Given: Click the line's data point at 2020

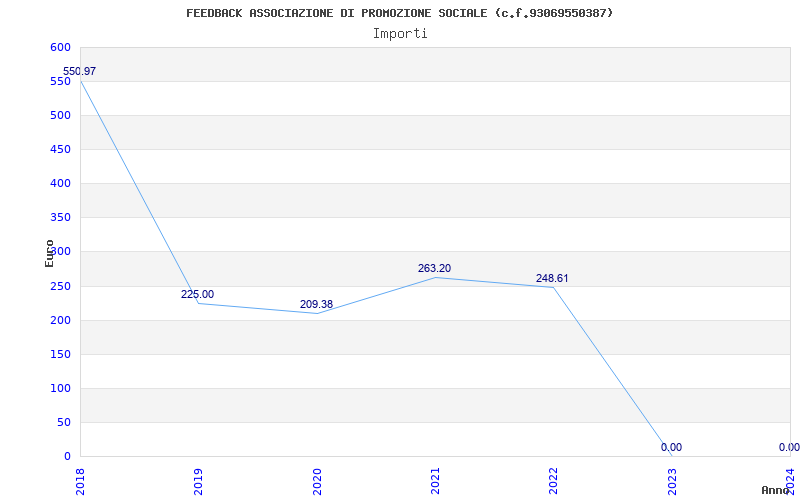Looking at the screenshot, I should (x=317, y=313).
